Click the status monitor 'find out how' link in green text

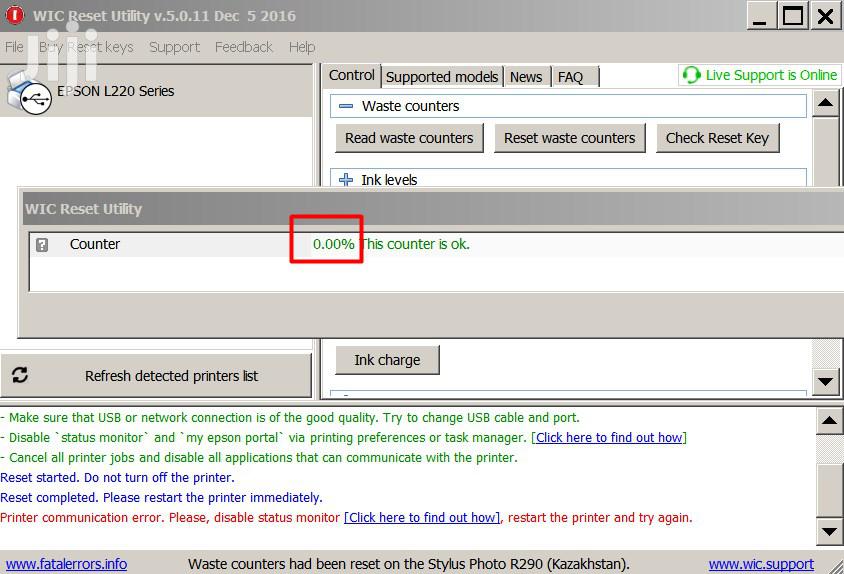609,437
